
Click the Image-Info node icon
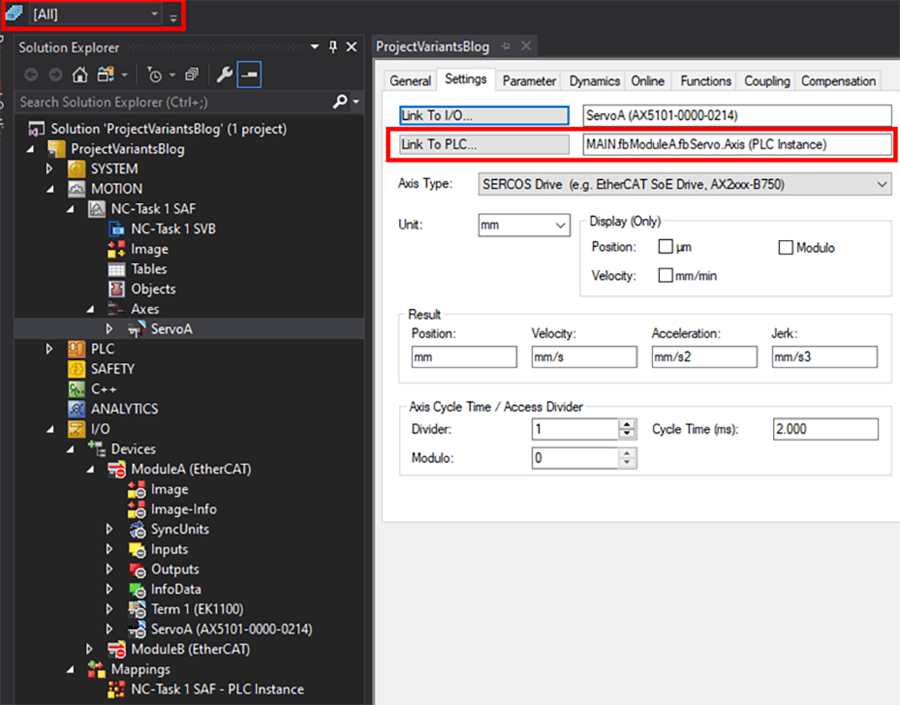point(137,509)
